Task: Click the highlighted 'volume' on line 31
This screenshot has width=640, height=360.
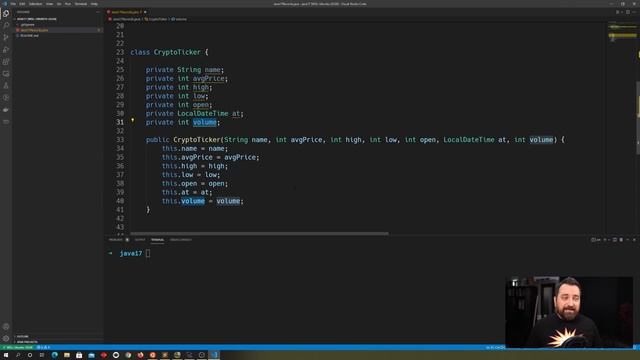Action: (204, 122)
